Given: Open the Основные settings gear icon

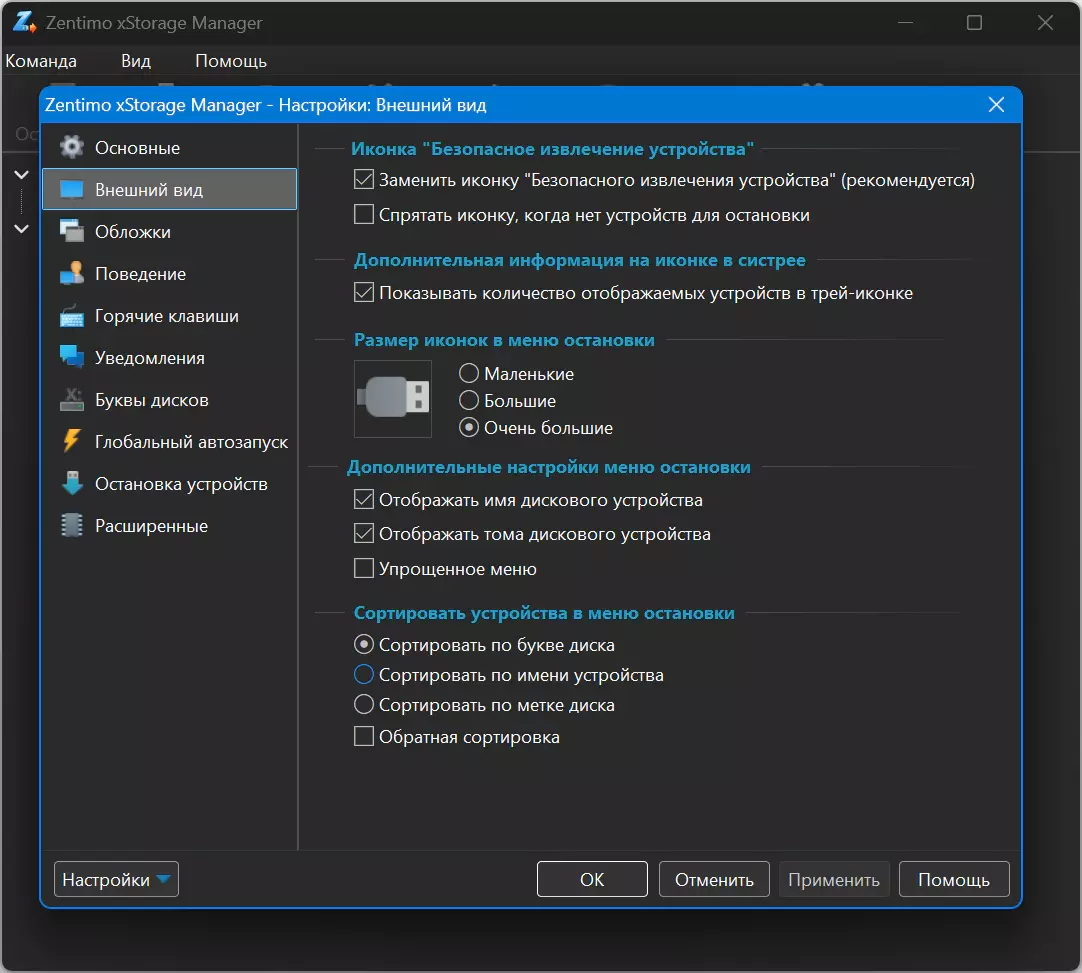Looking at the screenshot, I should (72, 147).
